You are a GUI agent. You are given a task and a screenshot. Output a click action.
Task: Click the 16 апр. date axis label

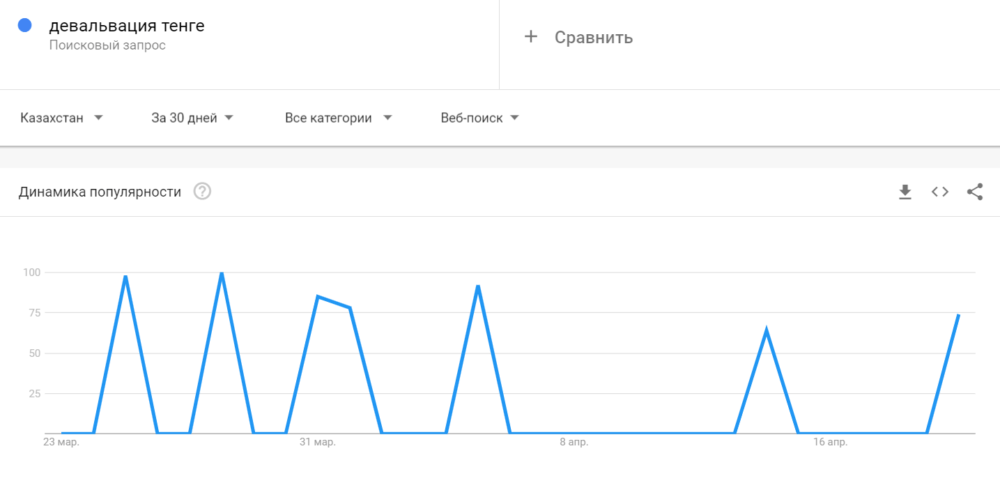click(831, 441)
